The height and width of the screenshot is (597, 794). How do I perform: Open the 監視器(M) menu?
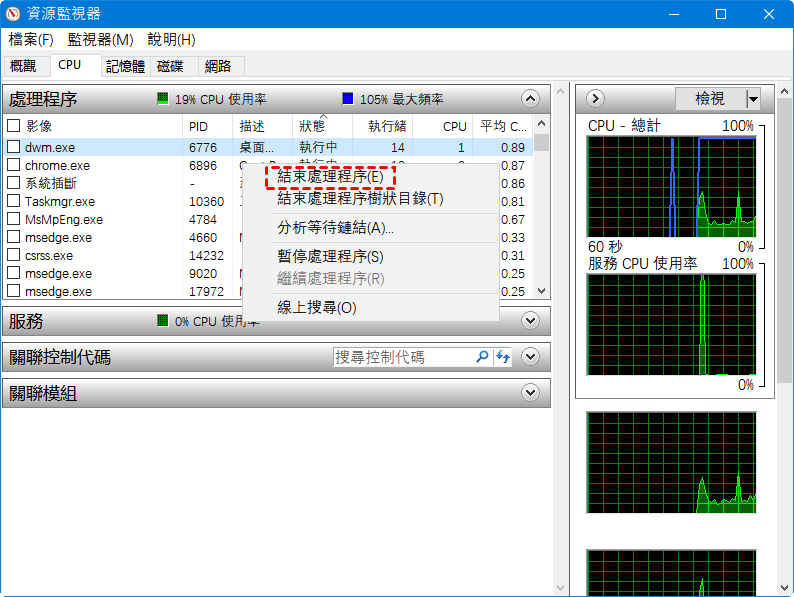100,39
